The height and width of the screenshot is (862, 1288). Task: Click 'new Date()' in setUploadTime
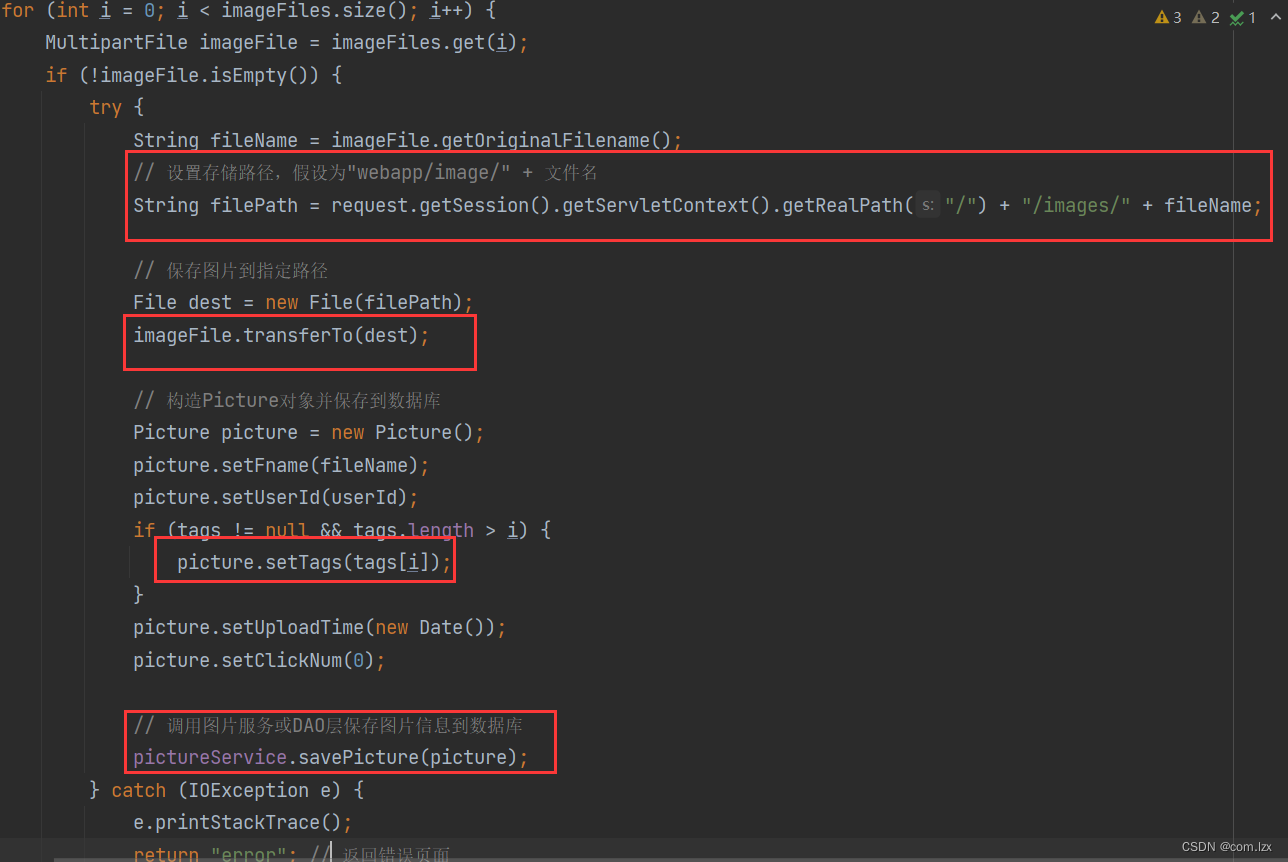click(430, 627)
